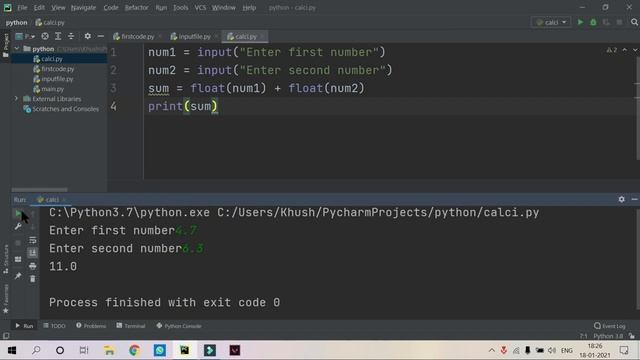
Task: Open the Run menu
Action: click(x=161, y=7)
